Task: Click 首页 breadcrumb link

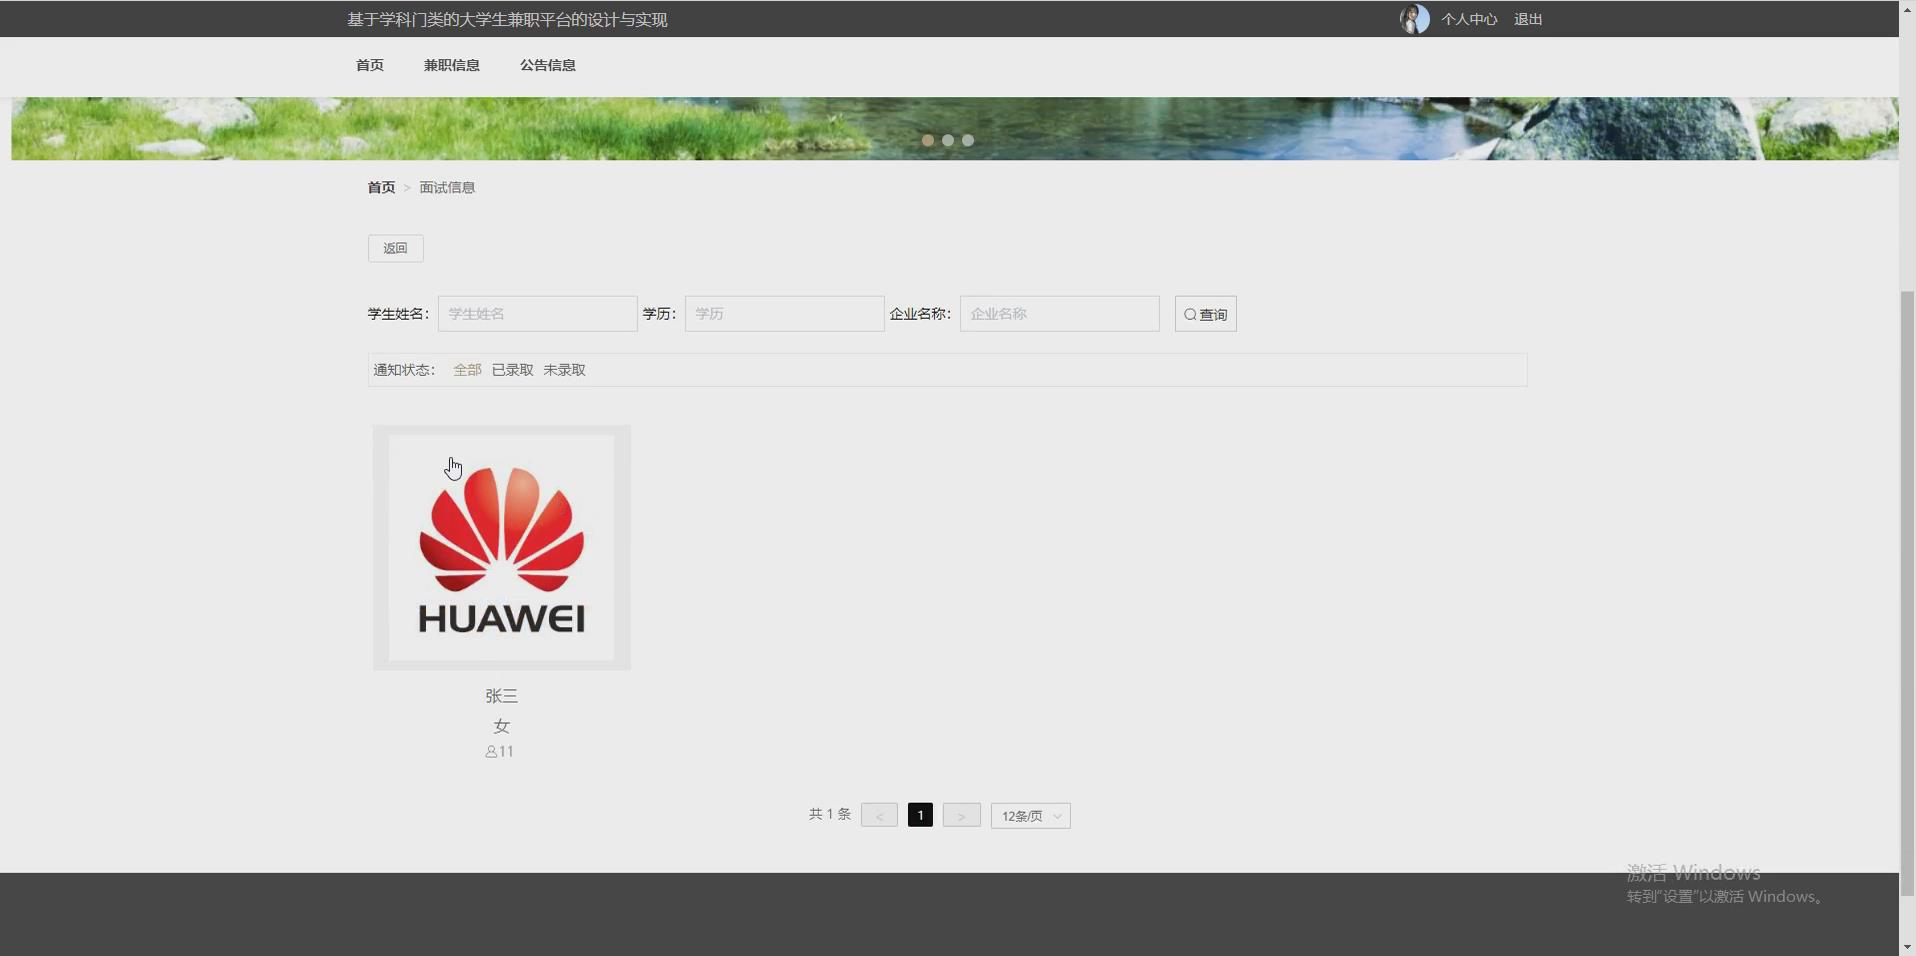Action: pos(381,187)
